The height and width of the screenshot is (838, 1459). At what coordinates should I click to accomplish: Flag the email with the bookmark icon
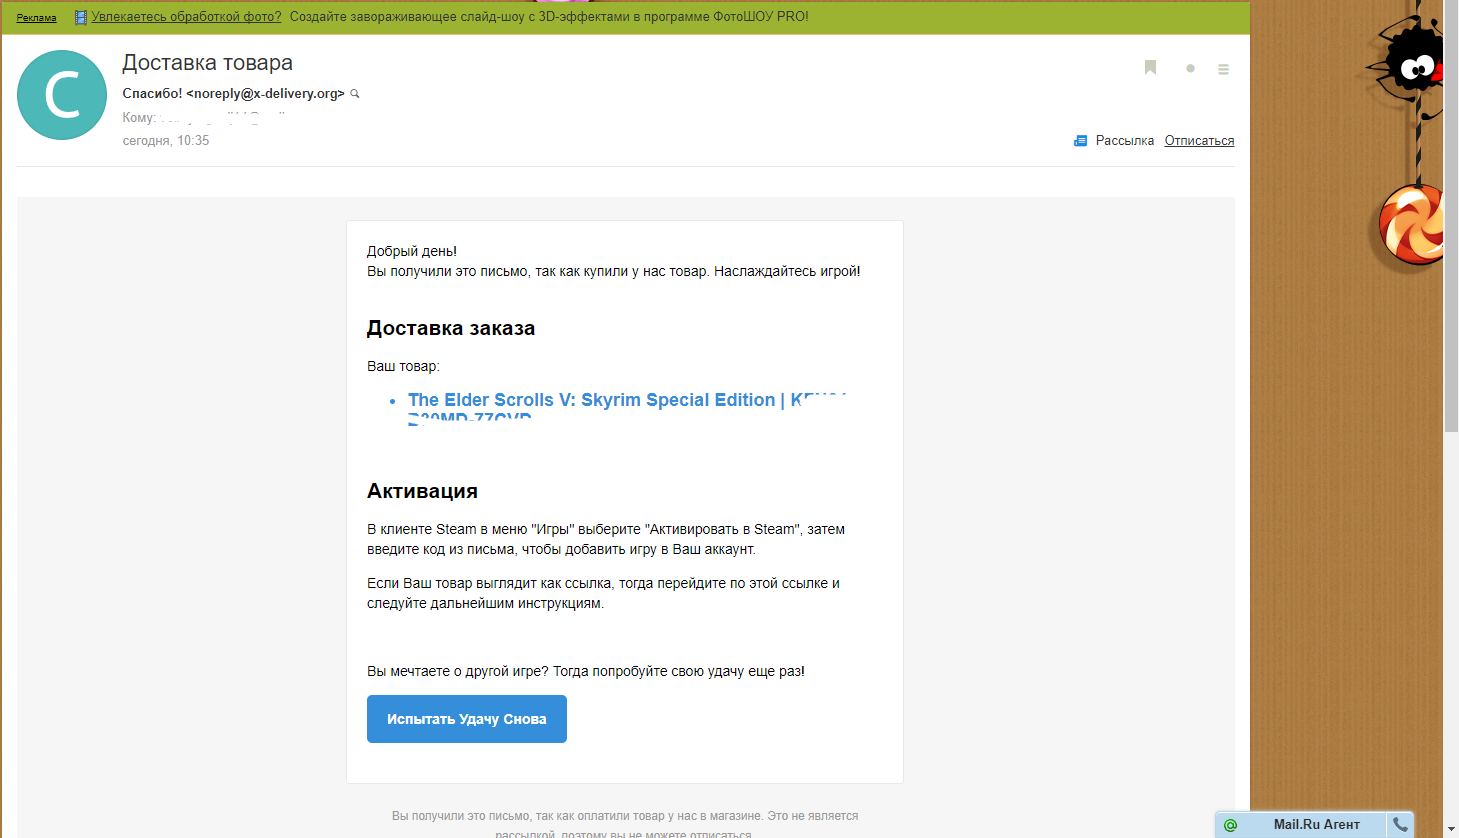[x=1150, y=68]
